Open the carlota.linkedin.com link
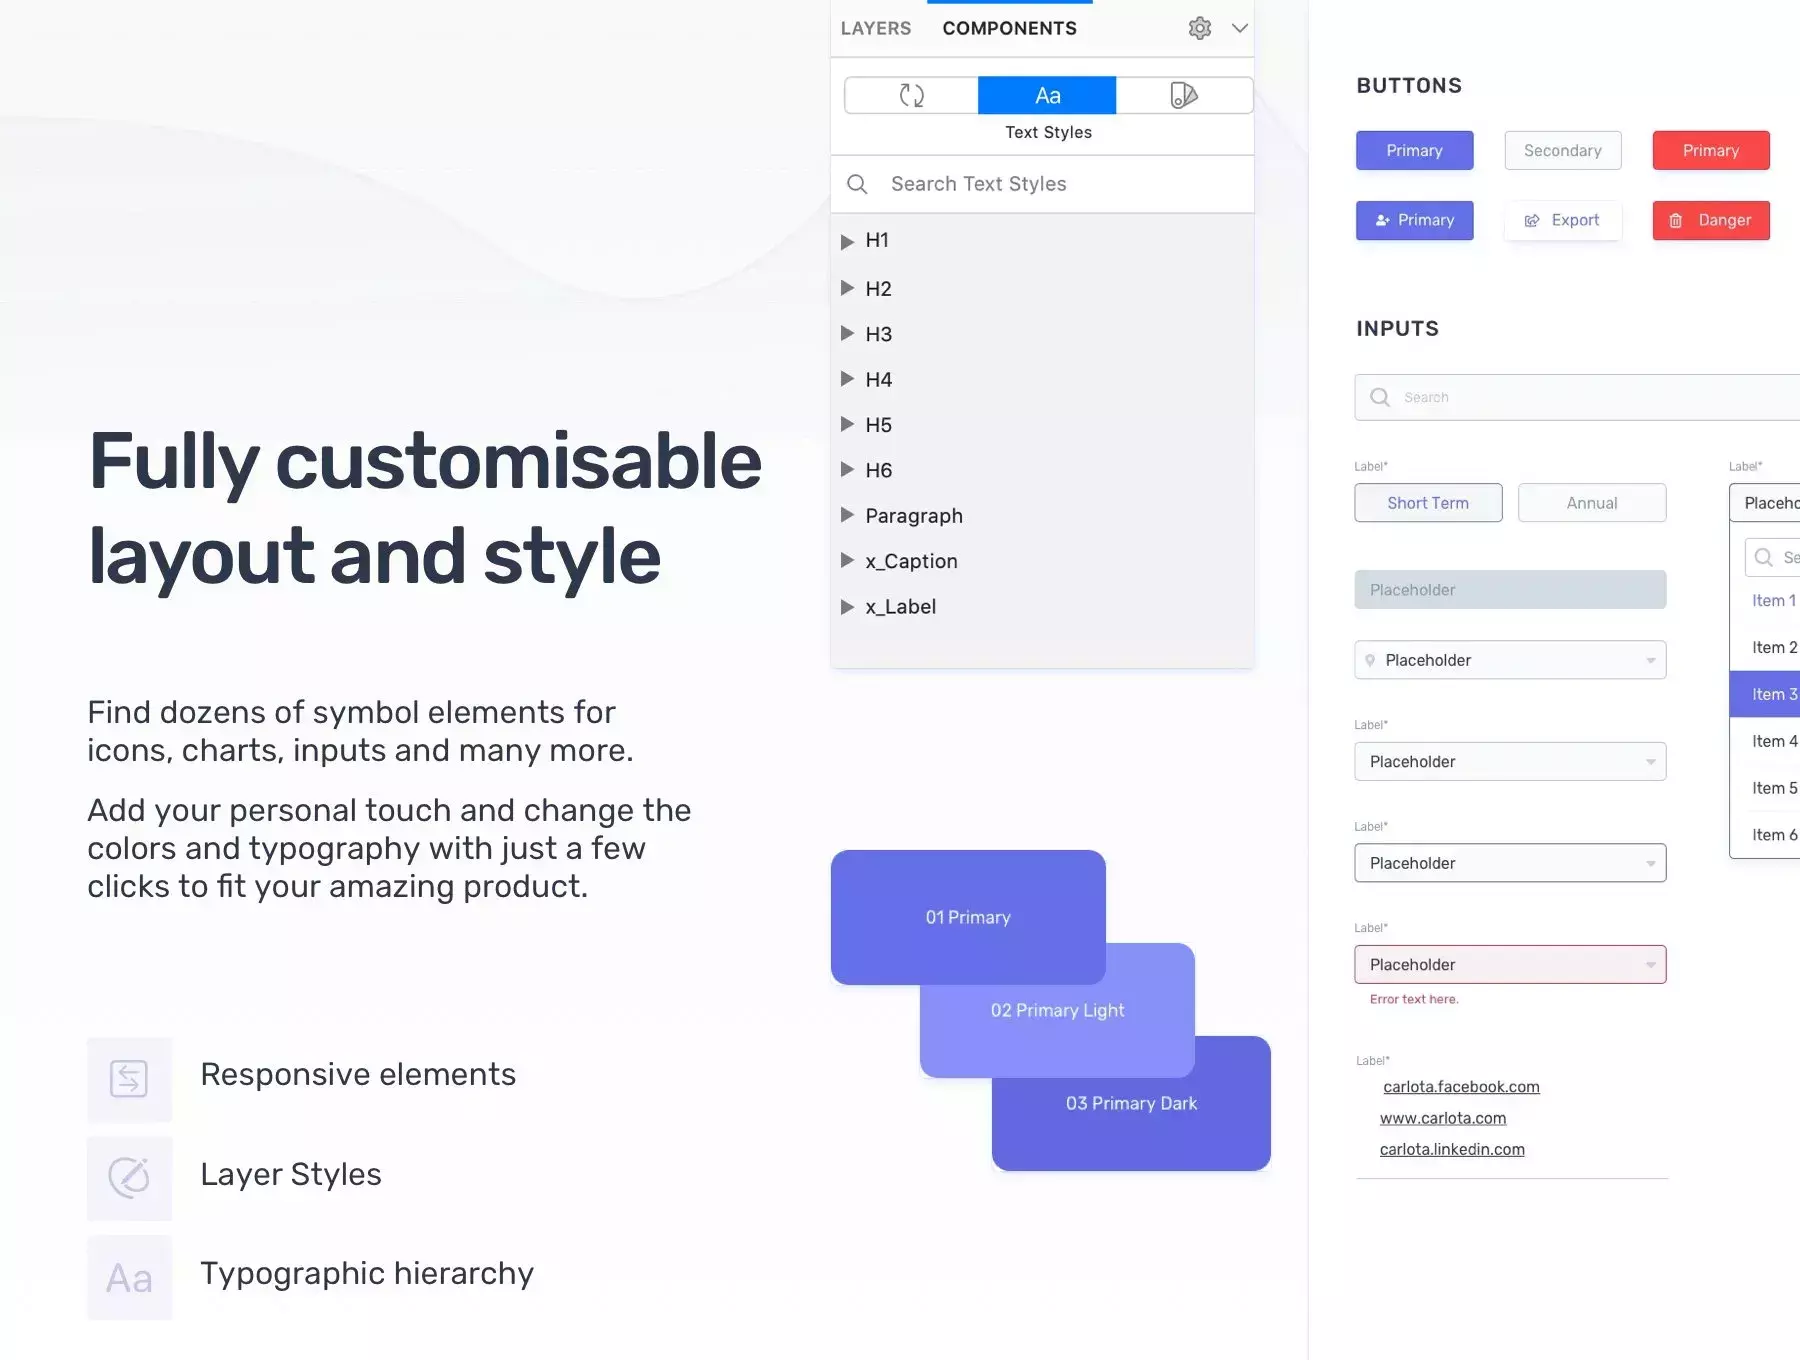Screen dimensions: 1800x1360 [1452, 1149]
